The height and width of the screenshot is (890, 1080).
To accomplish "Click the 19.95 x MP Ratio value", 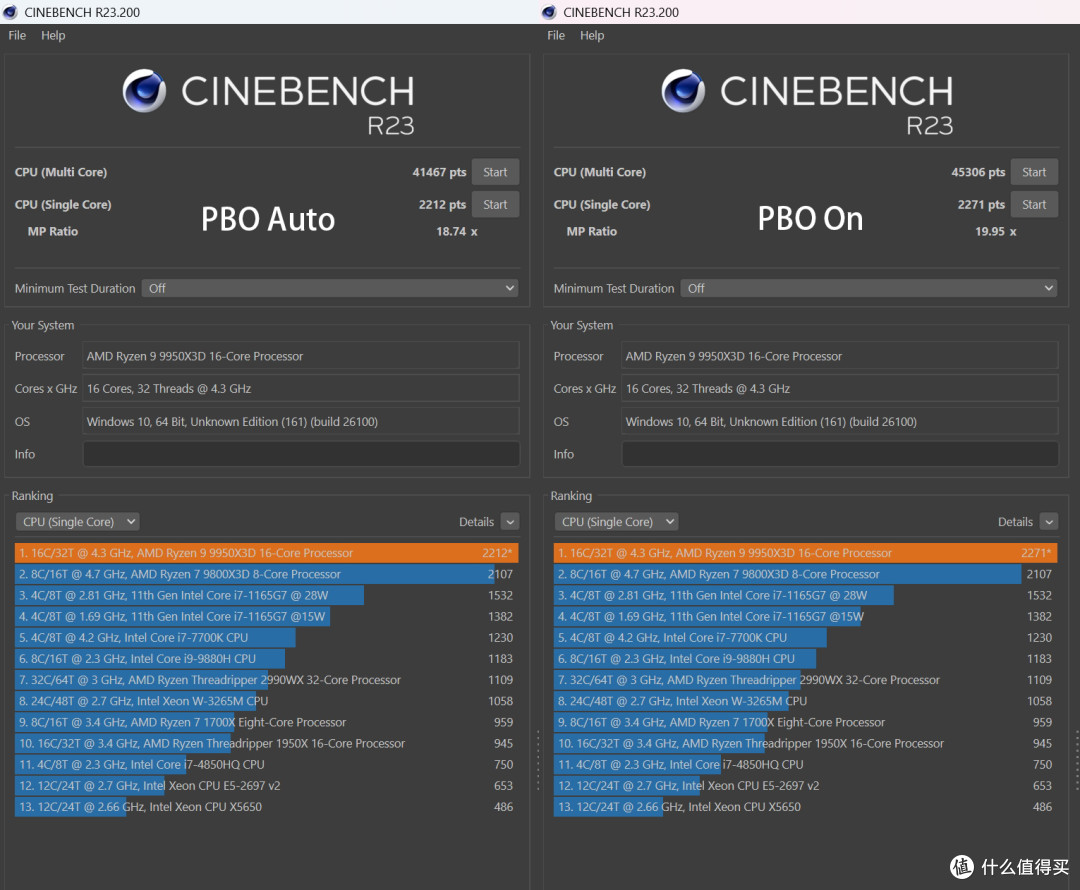I will click(x=995, y=231).
